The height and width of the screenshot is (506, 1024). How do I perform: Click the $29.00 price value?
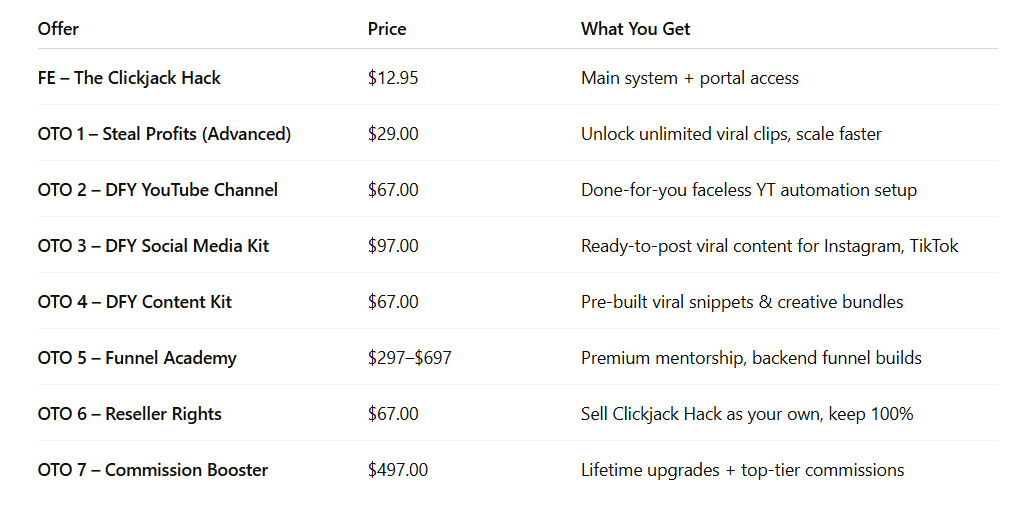tap(393, 134)
